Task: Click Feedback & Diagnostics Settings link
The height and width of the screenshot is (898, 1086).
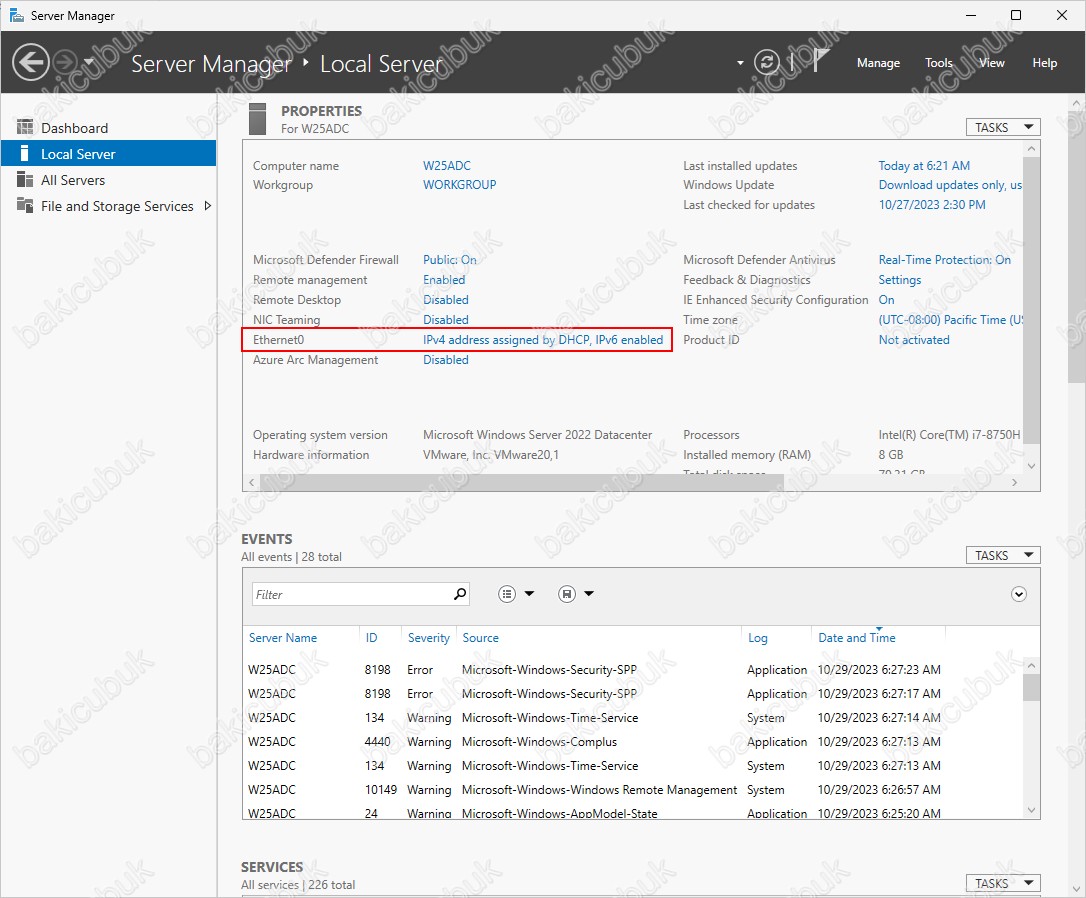Action: click(x=900, y=280)
